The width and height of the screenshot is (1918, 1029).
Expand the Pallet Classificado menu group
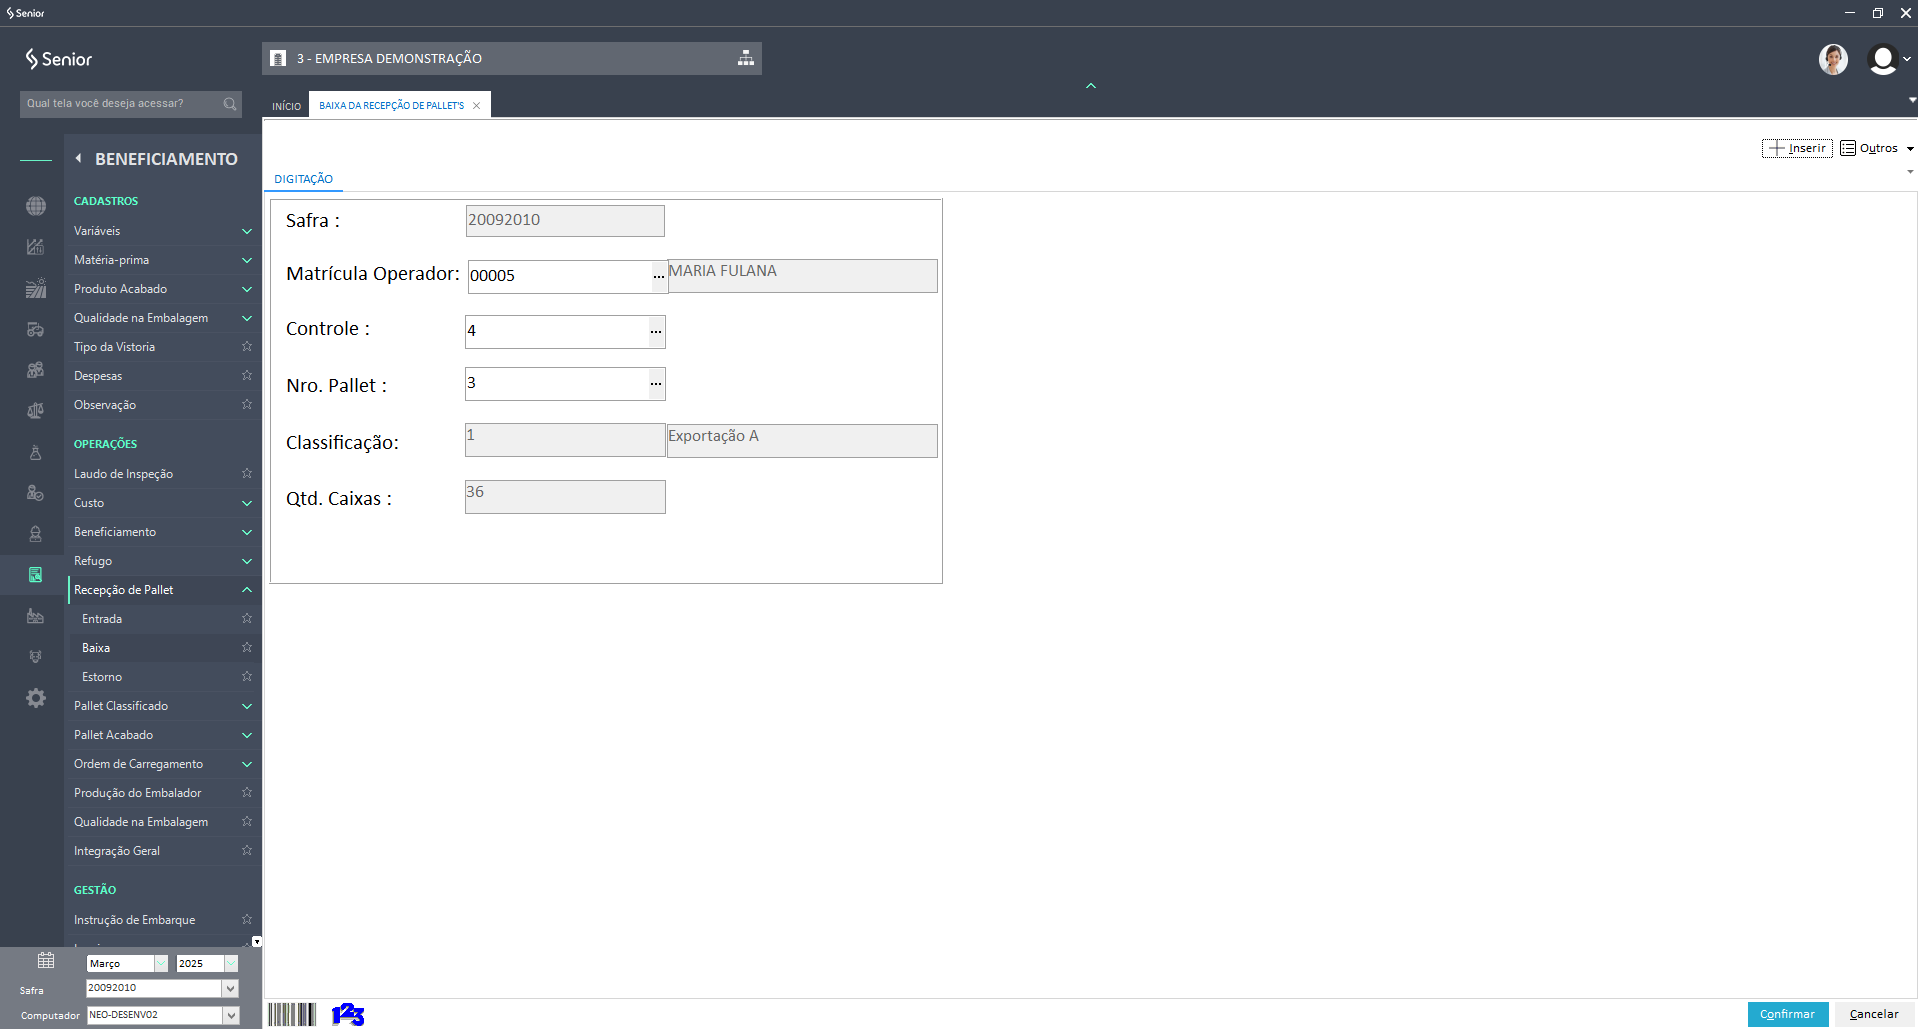247,706
